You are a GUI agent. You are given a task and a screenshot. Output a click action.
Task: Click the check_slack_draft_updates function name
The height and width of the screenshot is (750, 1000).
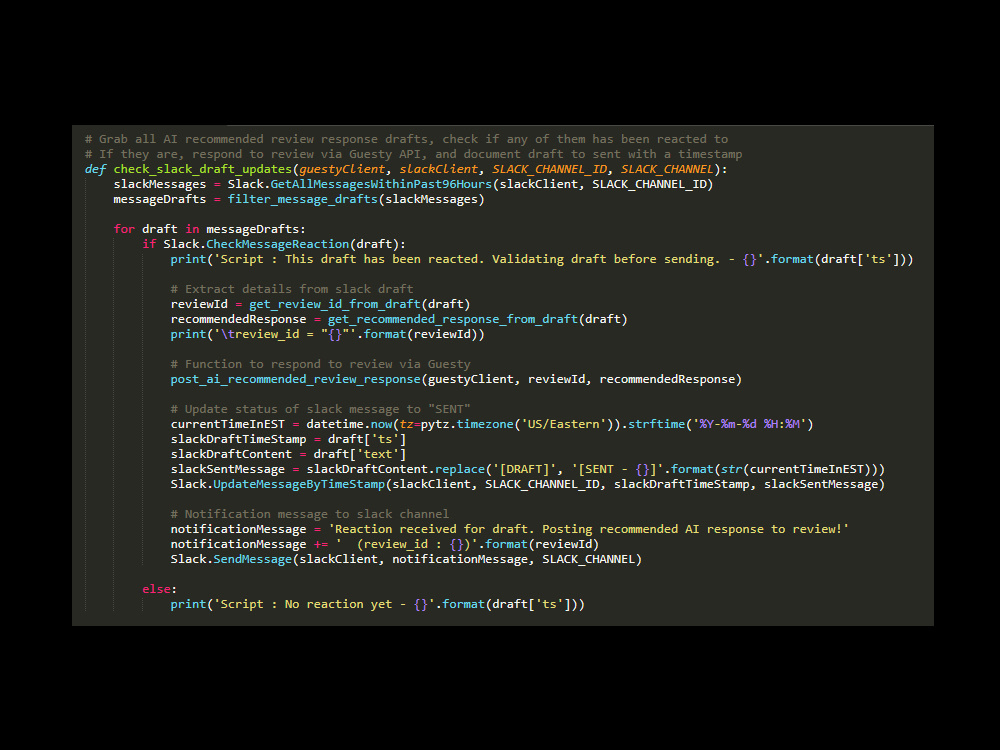[202, 169]
